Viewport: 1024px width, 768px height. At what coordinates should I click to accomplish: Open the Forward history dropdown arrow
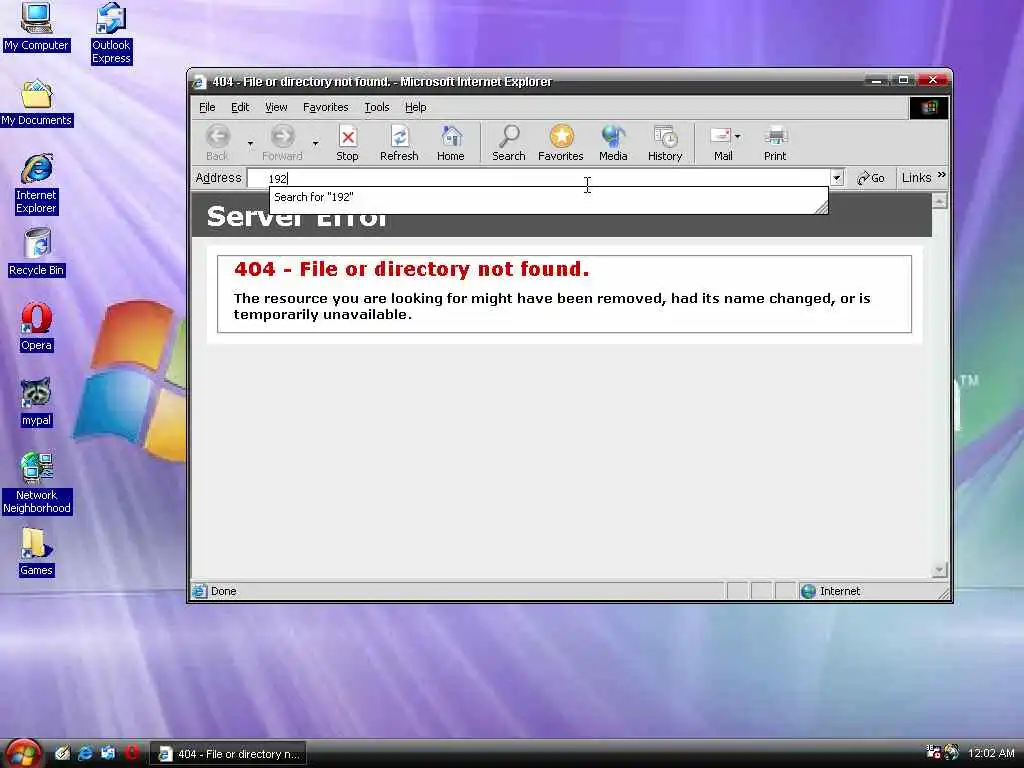click(315, 143)
